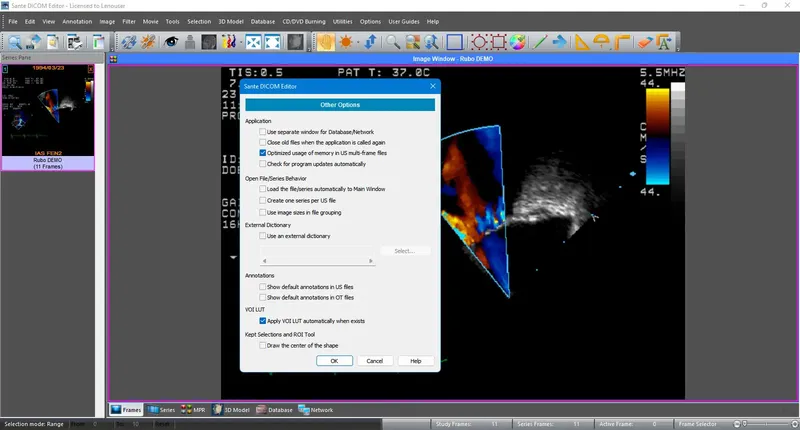The width and height of the screenshot is (800, 430).
Task: Select the eraser tool in toolbar
Action: tap(644, 42)
